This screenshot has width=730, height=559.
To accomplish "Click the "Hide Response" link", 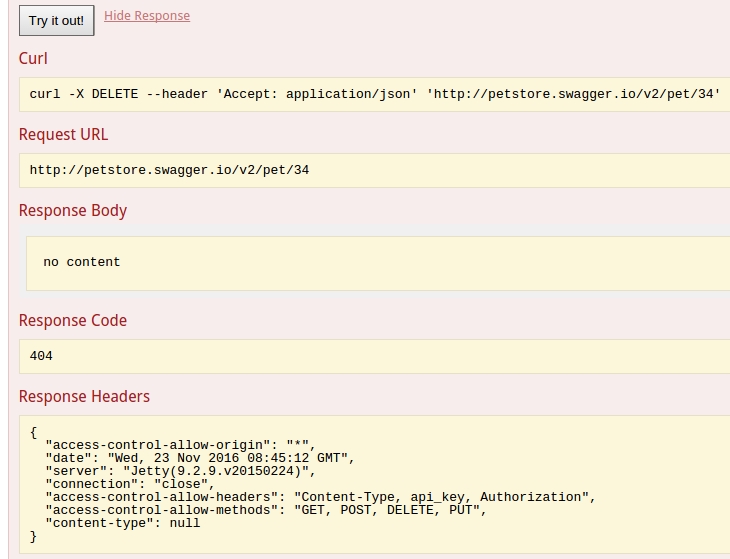I will click(147, 16).
